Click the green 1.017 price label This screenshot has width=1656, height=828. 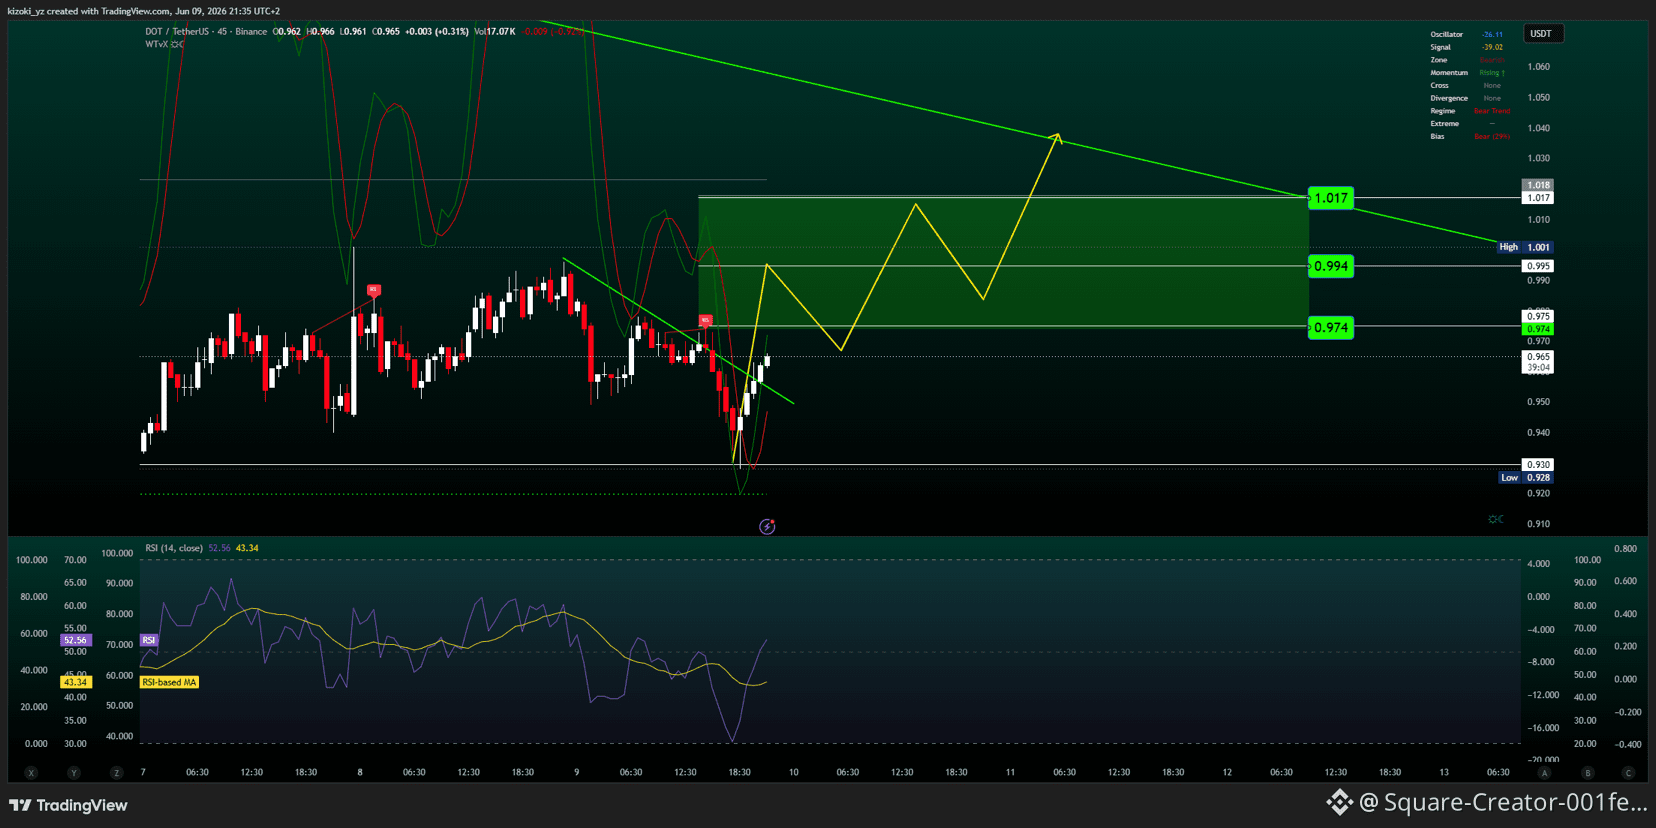[1331, 198]
